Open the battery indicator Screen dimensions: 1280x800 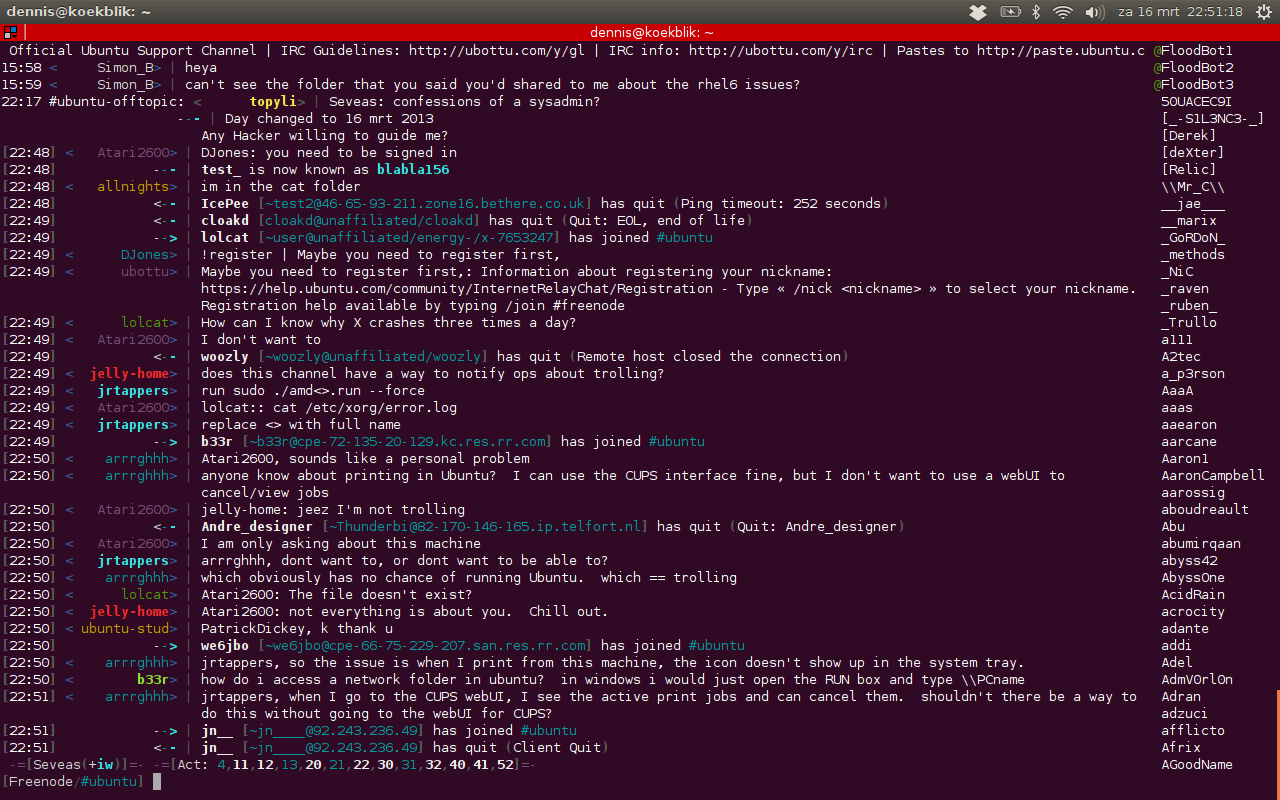coord(1010,12)
